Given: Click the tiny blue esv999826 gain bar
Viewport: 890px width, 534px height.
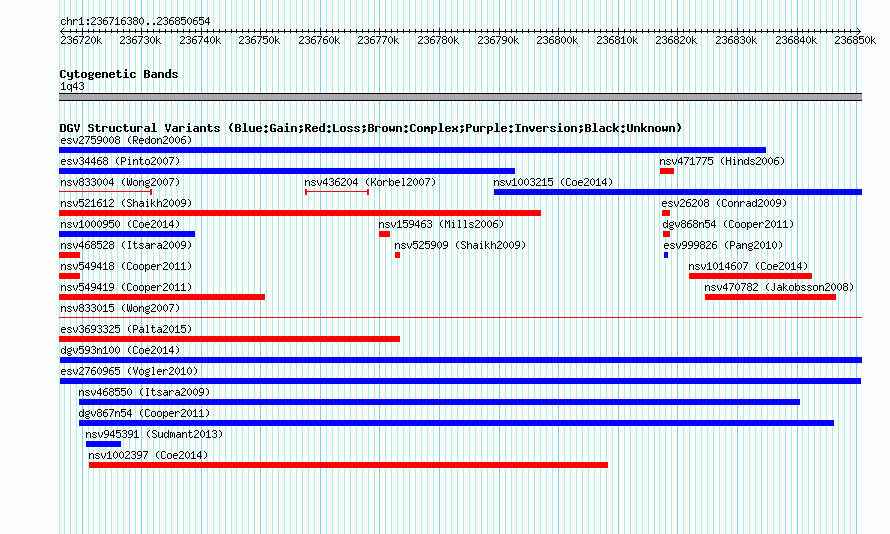Looking at the screenshot, I should (x=666, y=255).
